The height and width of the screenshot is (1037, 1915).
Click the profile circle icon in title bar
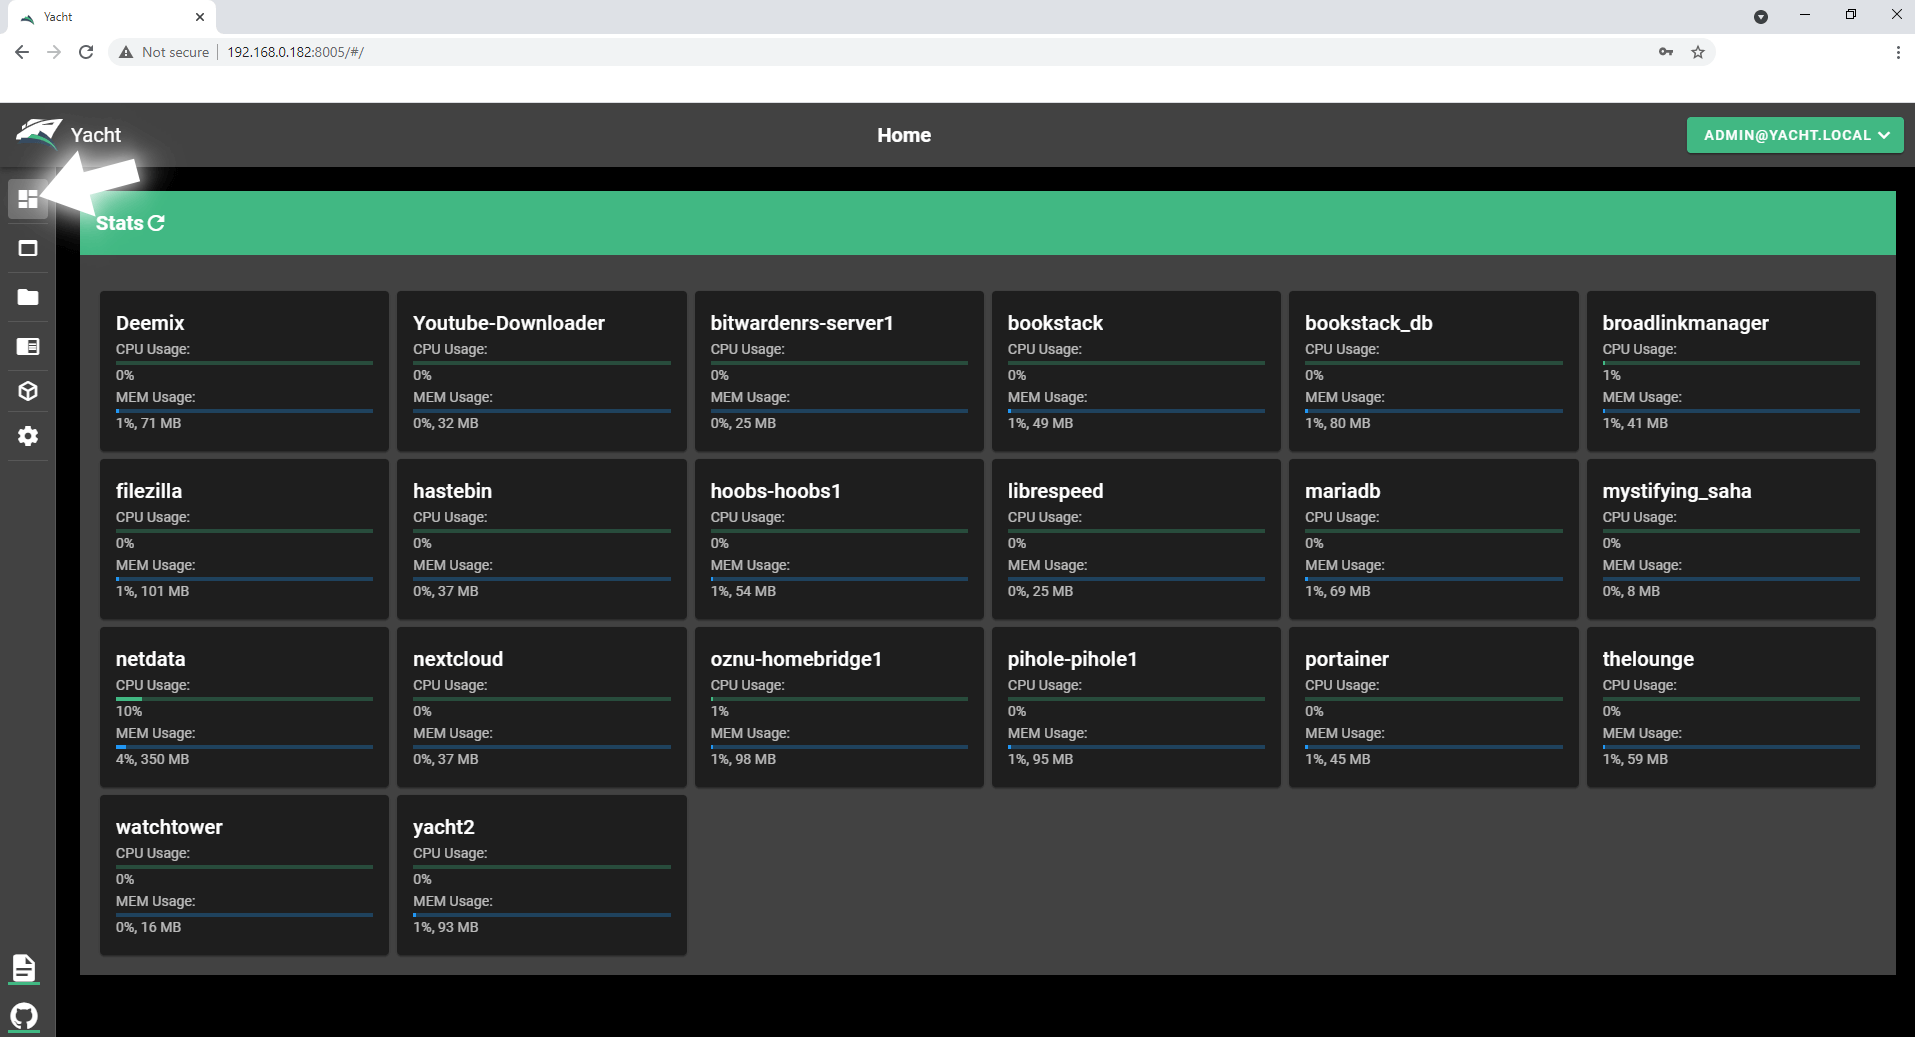click(1761, 17)
